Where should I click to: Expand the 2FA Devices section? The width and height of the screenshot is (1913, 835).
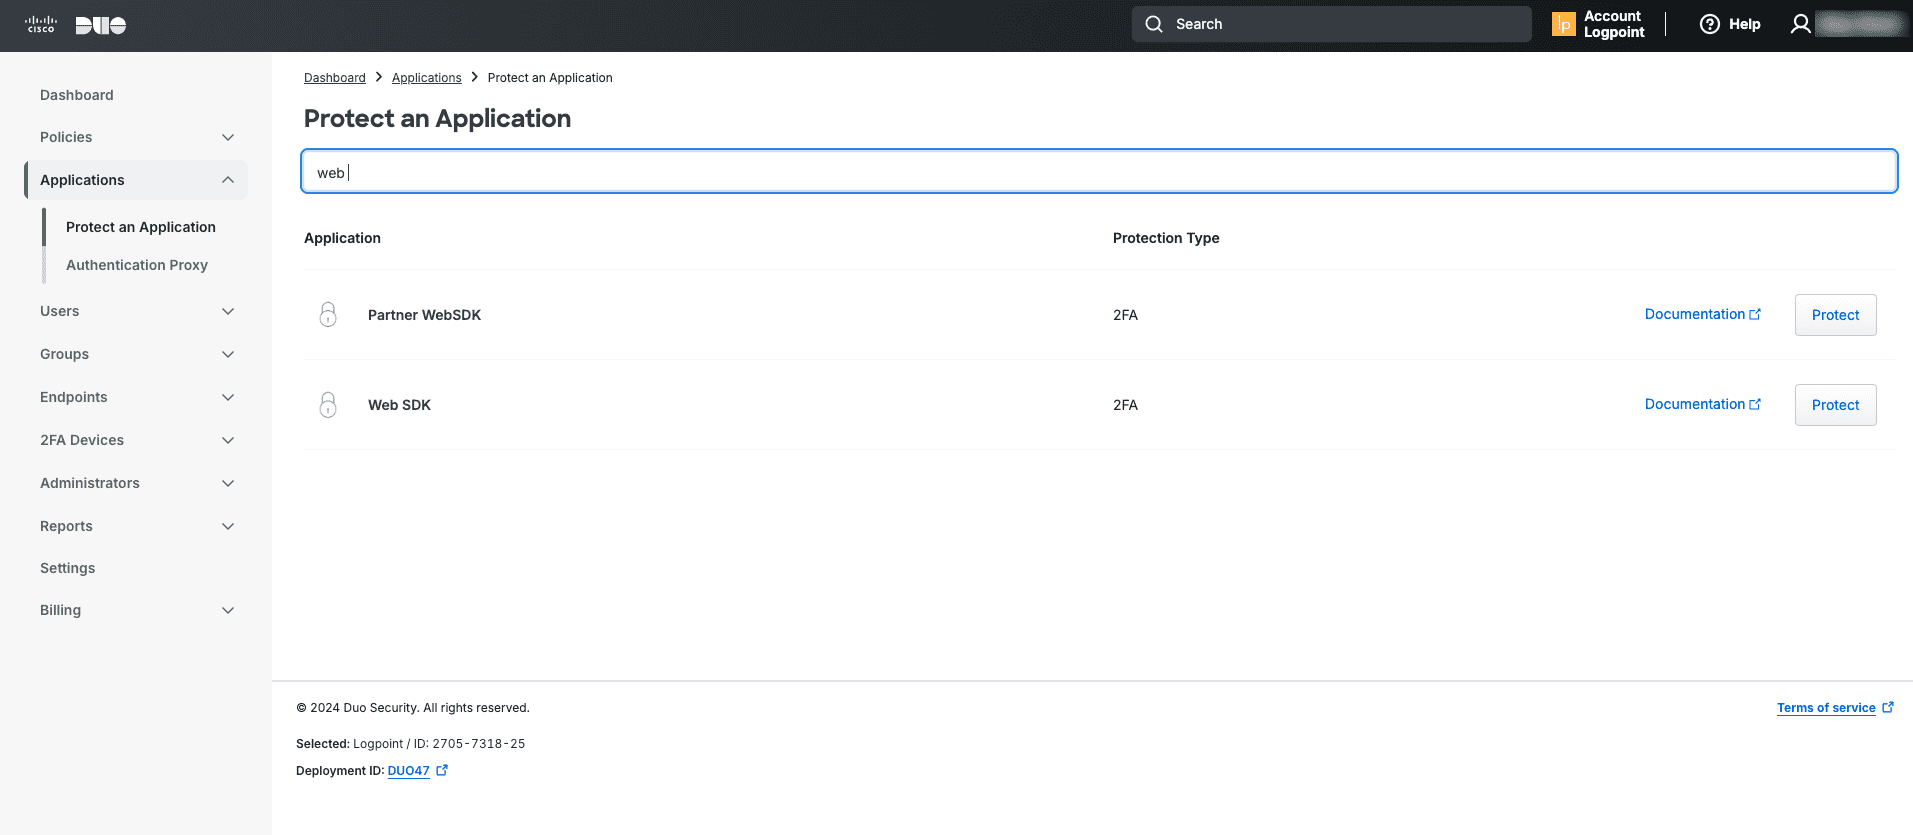[x=228, y=440]
